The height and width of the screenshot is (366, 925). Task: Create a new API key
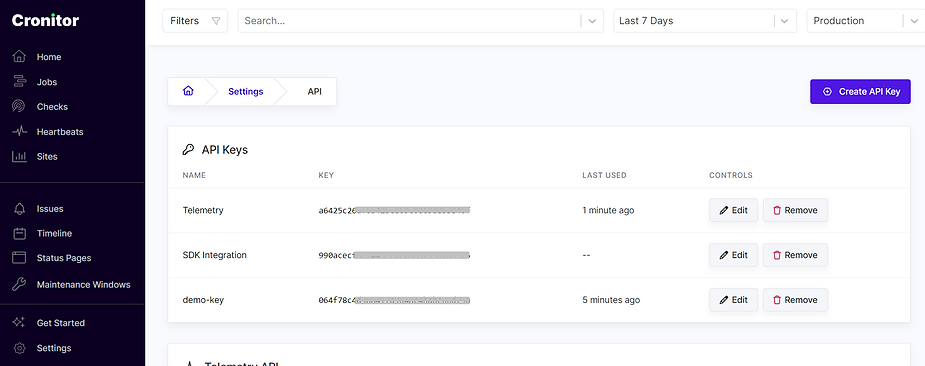pyautogui.click(x=860, y=92)
